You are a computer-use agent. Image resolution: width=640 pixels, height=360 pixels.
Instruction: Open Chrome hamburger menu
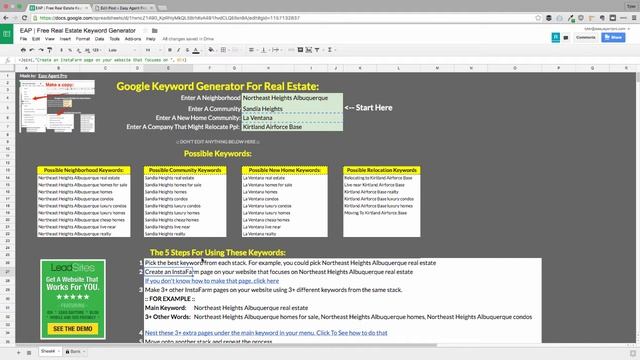(x=634, y=18)
